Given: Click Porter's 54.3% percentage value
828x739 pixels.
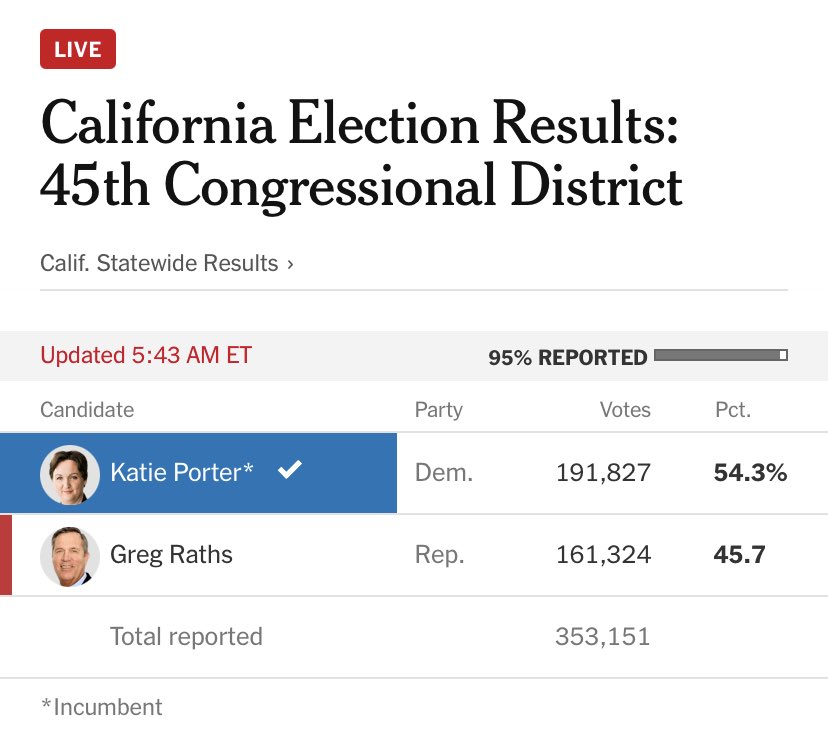Looking at the screenshot, I should click(750, 472).
